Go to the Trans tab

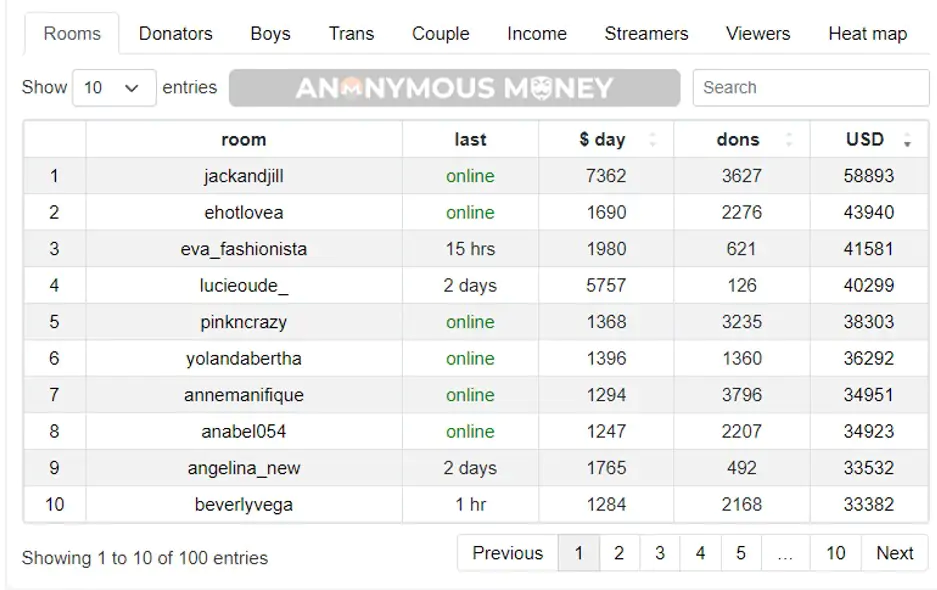(351, 33)
